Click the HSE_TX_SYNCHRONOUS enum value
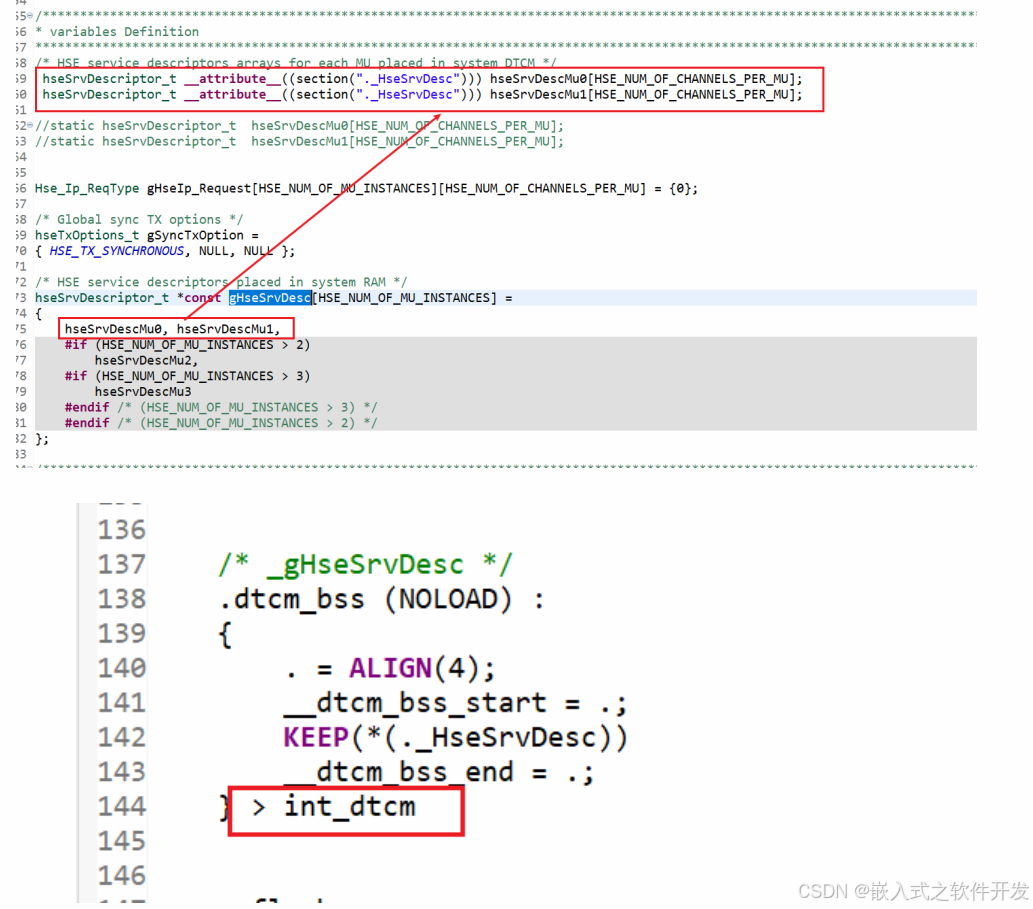 coord(117,251)
